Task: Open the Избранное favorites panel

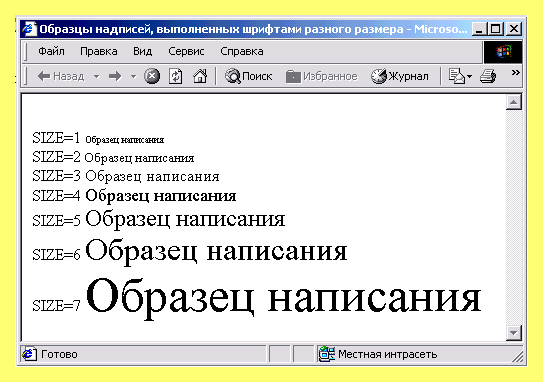Action: (x=321, y=76)
